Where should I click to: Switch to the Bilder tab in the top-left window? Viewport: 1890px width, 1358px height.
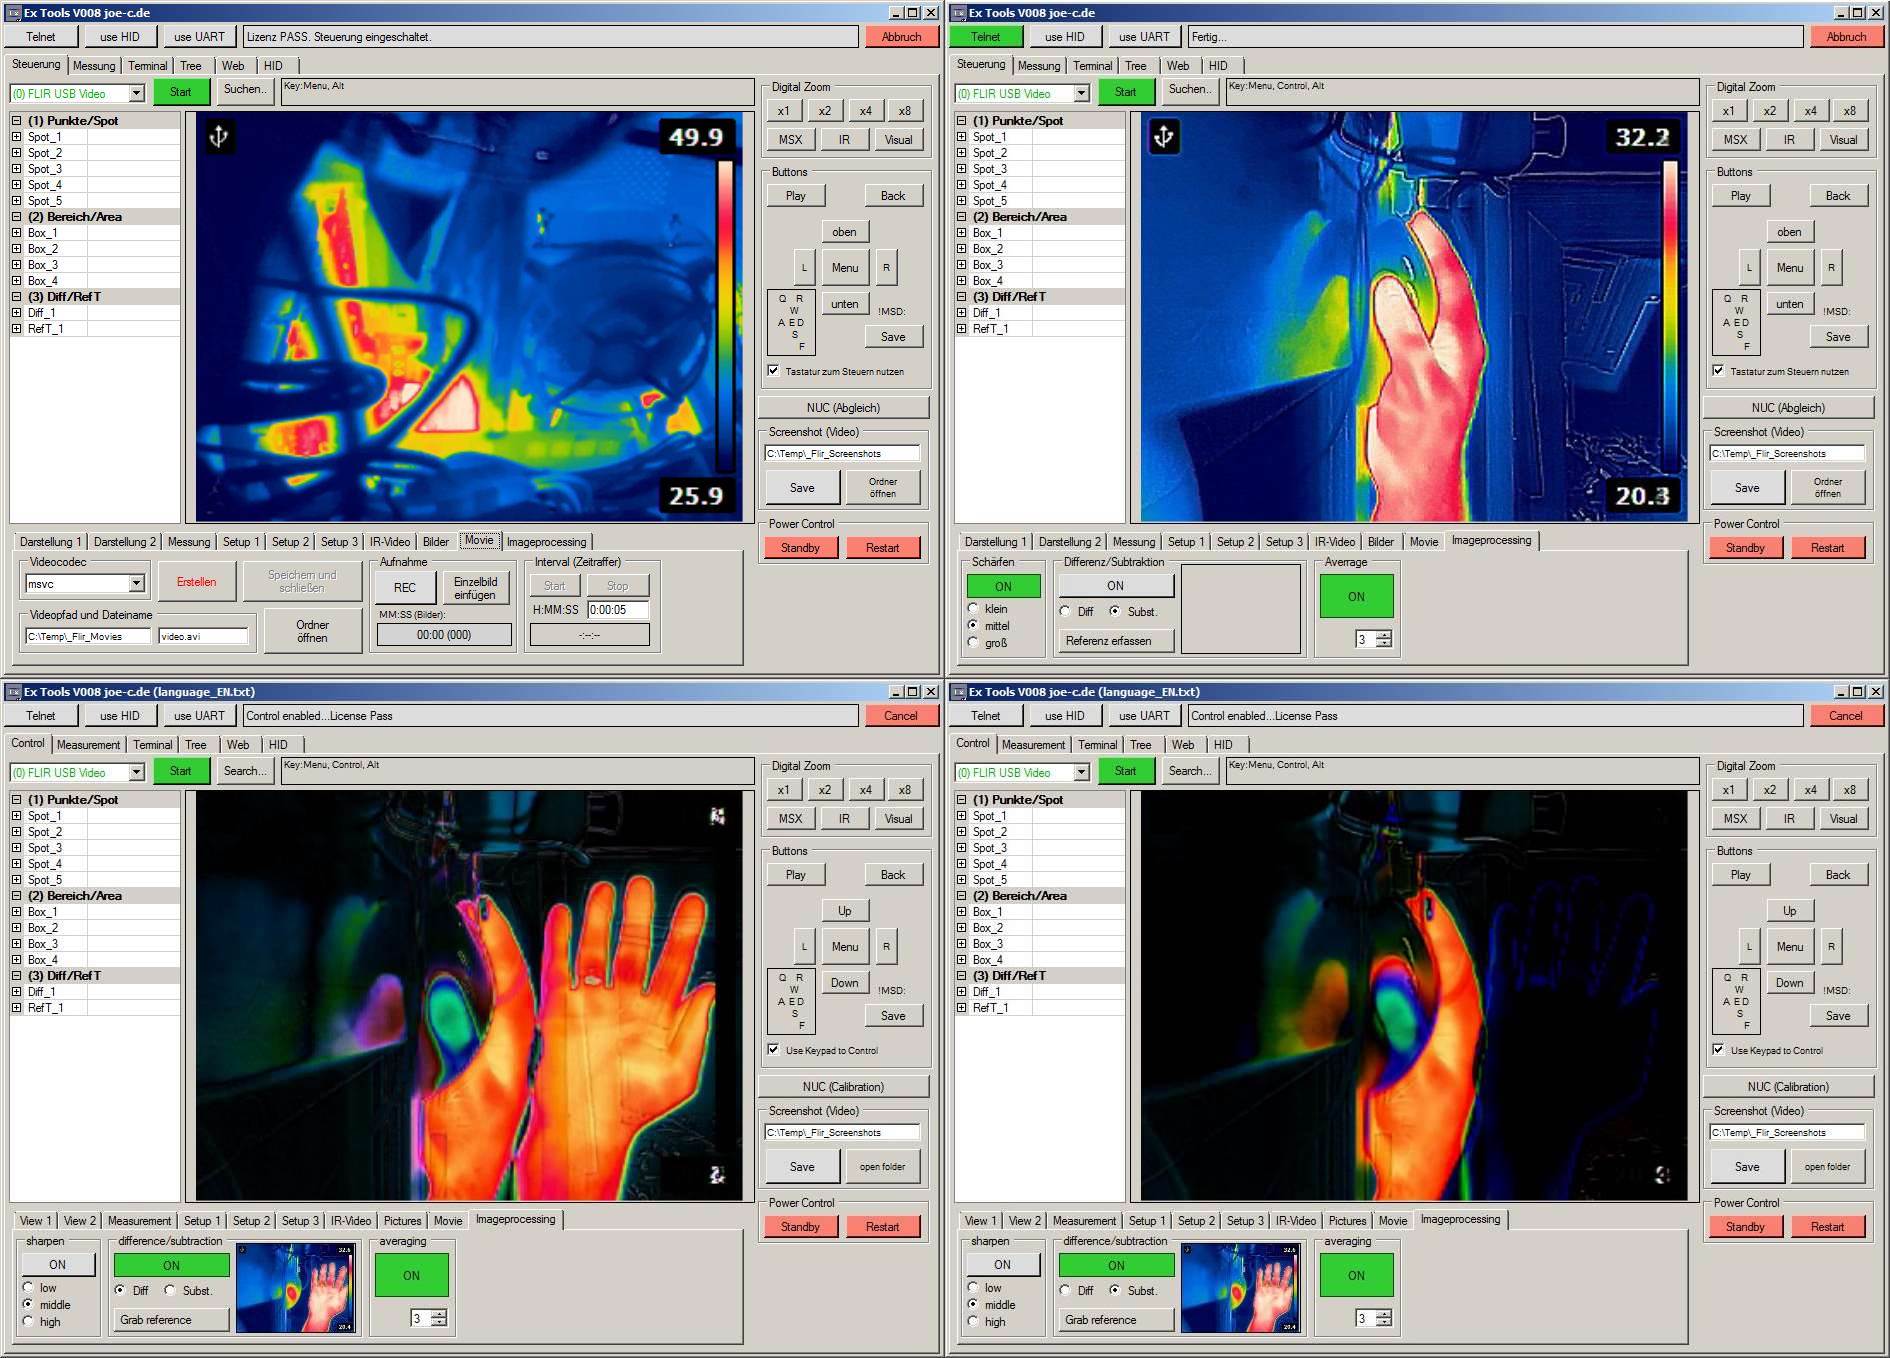click(x=435, y=542)
